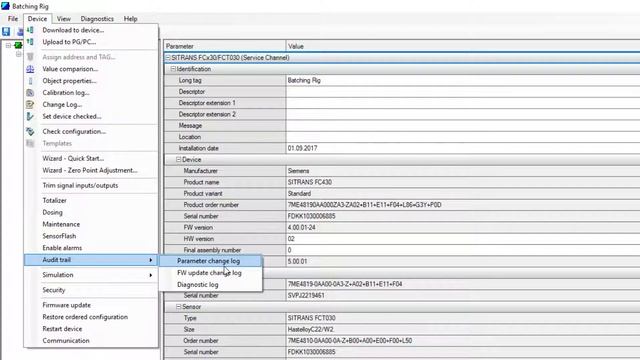Select Trim signal inputs/outputs

[80, 185]
